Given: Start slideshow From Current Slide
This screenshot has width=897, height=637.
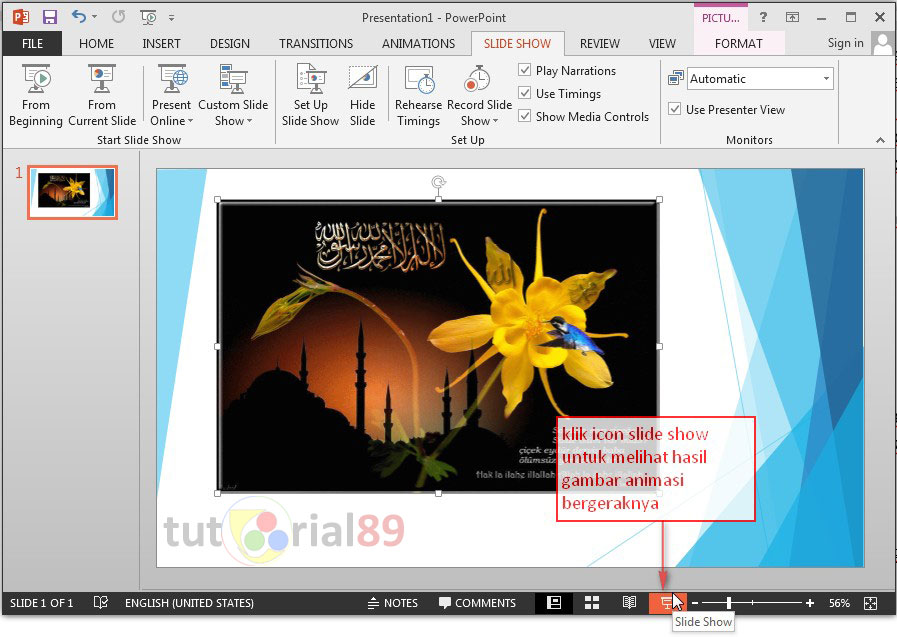Looking at the screenshot, I should (x=102, y=95).
